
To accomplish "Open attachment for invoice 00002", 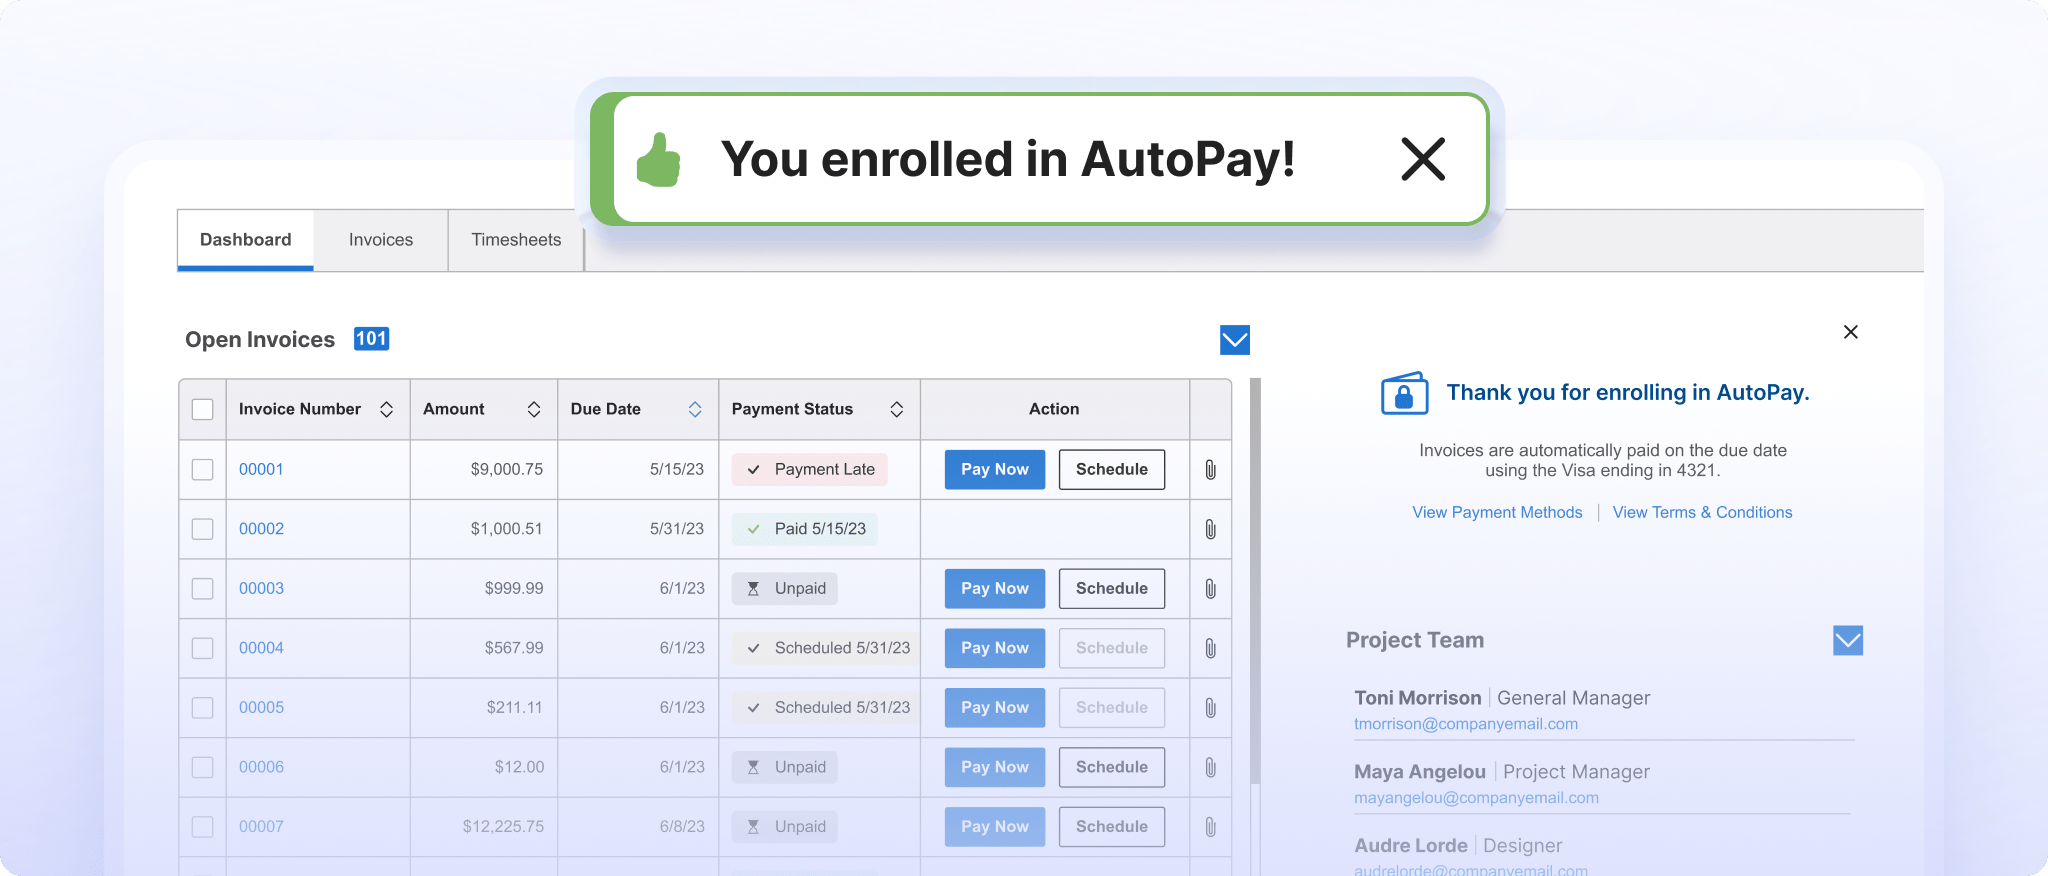I will [1210, 529].
